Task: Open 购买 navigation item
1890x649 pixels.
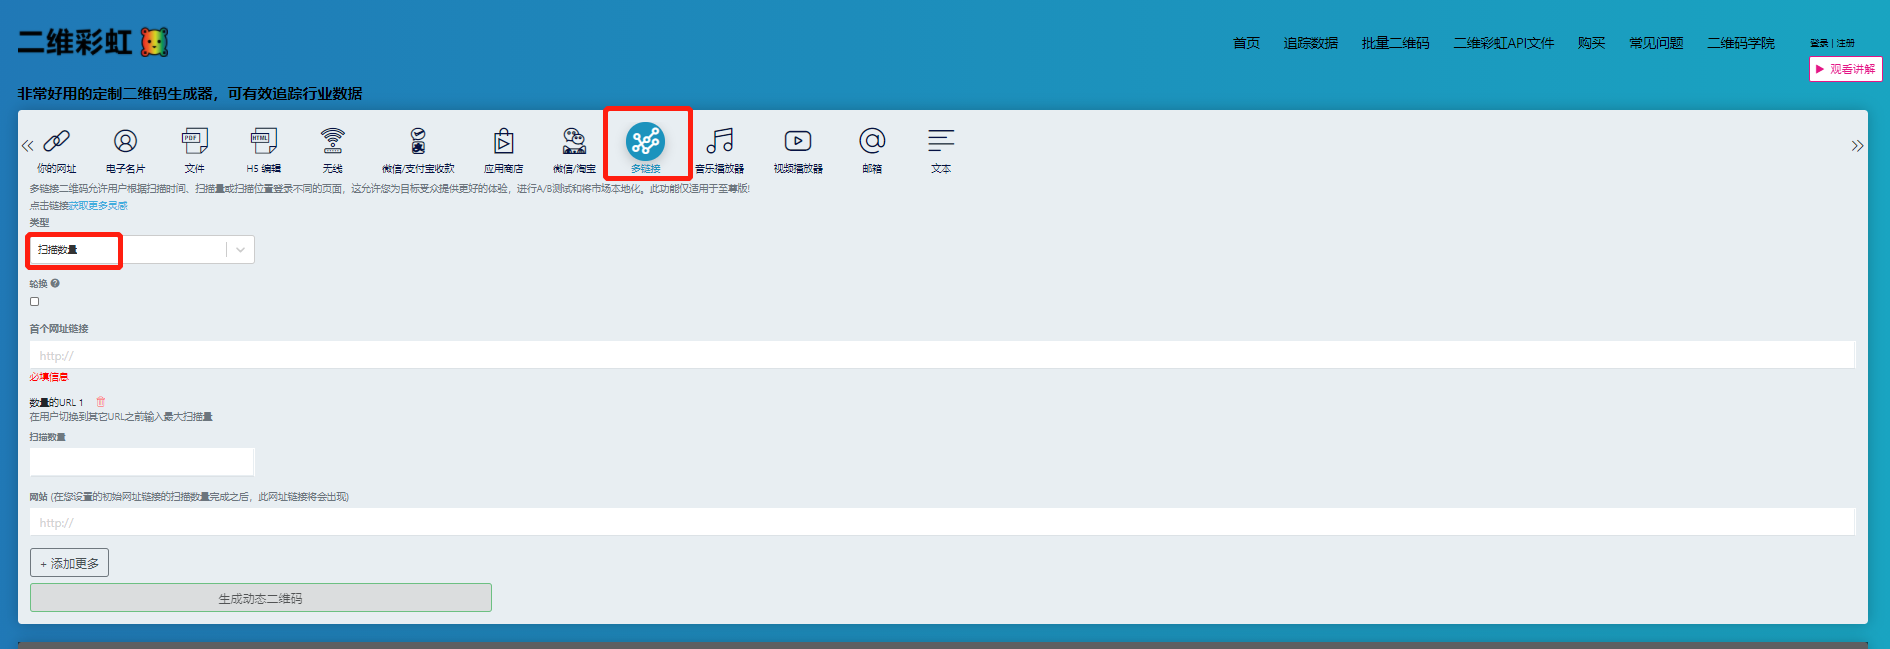Action: (1591, 43)
